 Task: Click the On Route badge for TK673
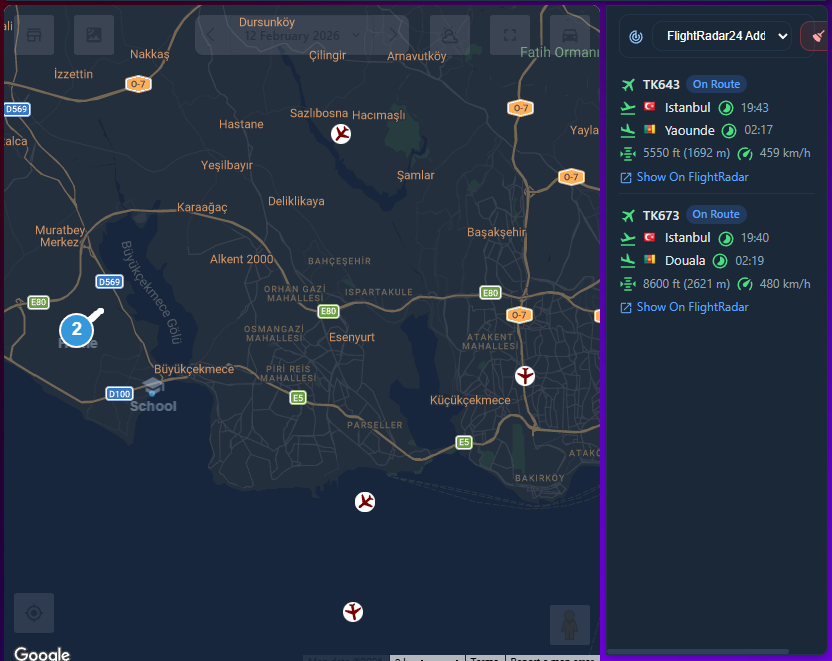coord(716,214)
